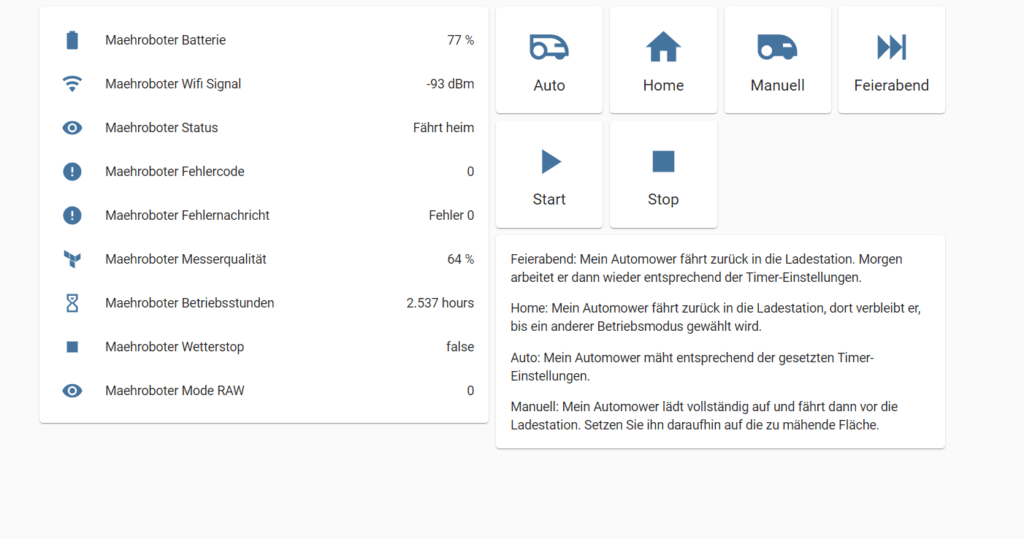Open the 2.537 hours Betriebsstunden value
Screen dimensions: 1024x539
point(440,303)
